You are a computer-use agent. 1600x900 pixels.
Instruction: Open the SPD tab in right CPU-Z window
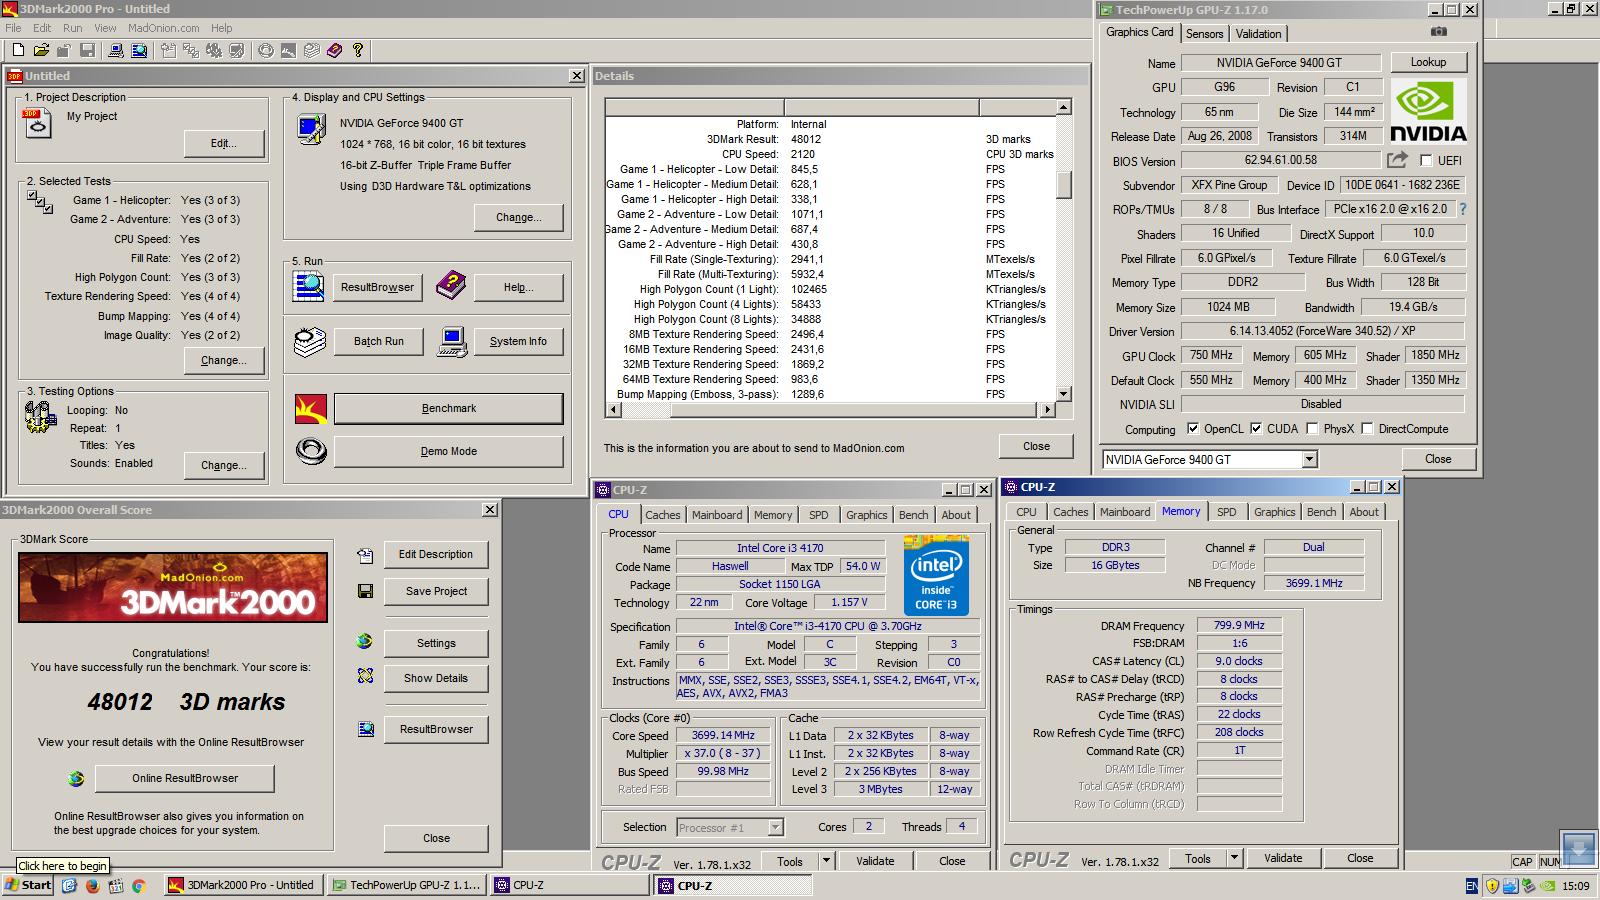[1226, 512]
